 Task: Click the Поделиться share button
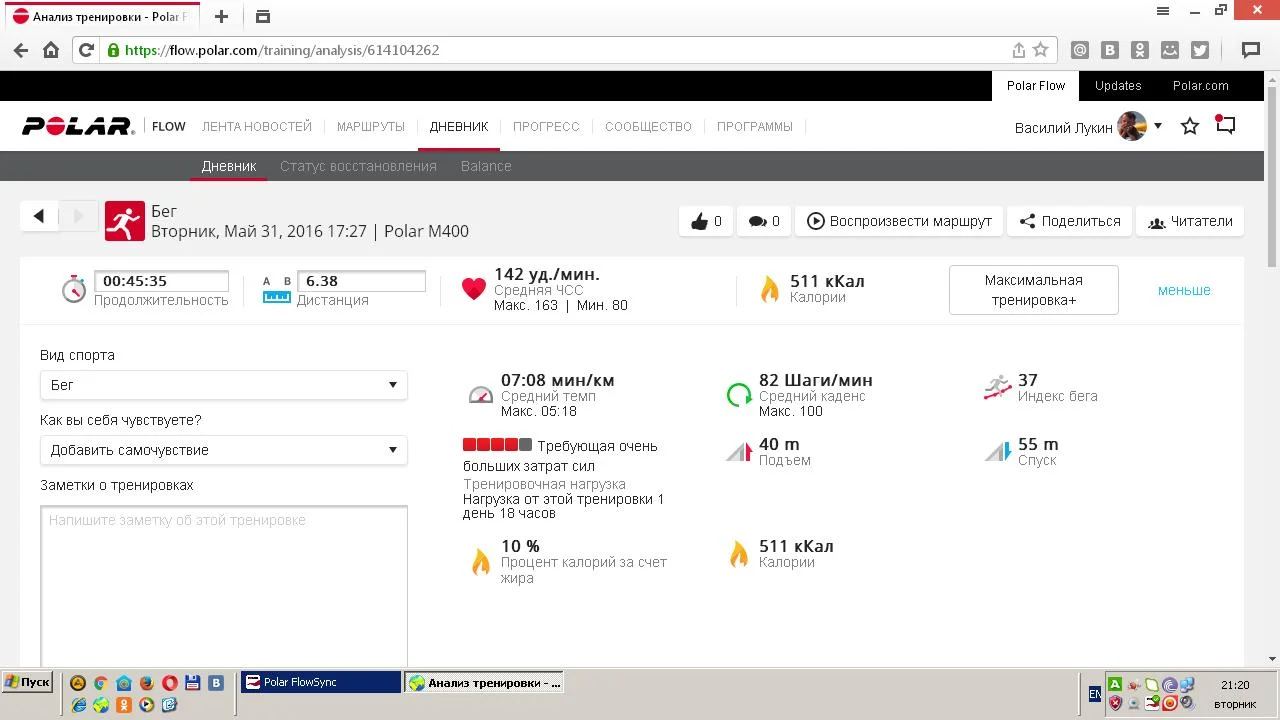[1069, 221]
